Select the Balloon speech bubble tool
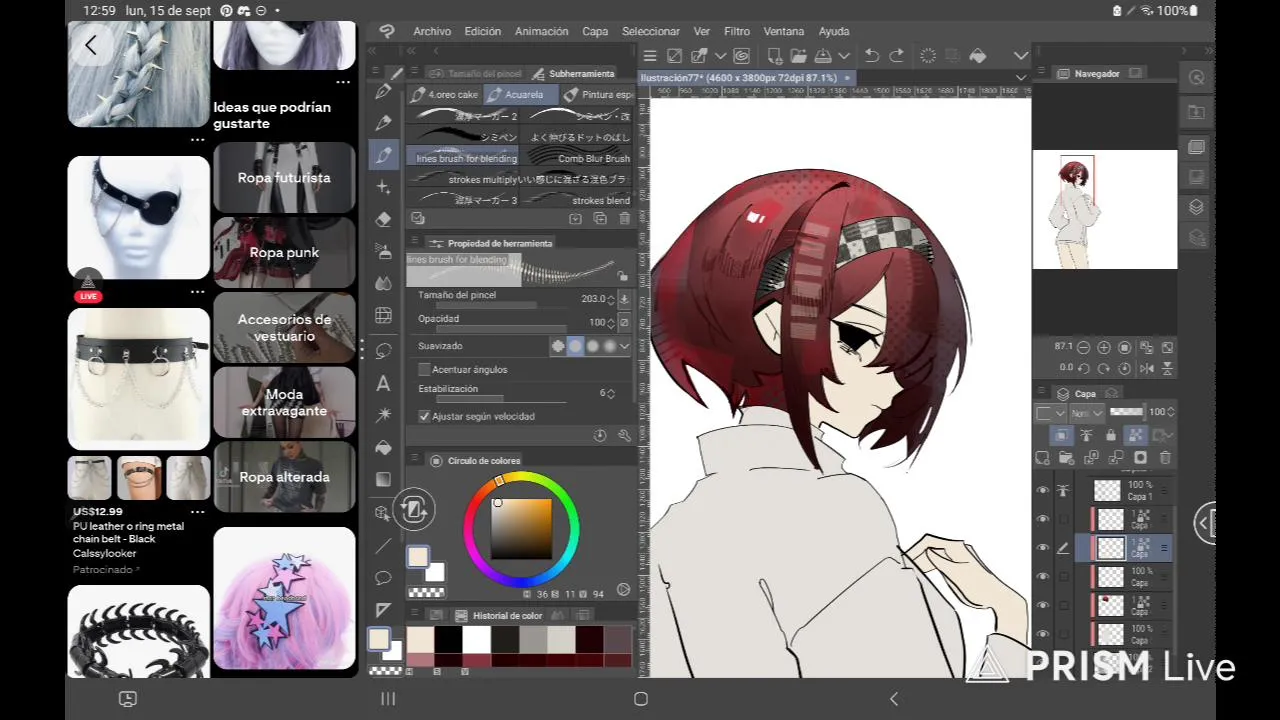 [x=383, y=577]
